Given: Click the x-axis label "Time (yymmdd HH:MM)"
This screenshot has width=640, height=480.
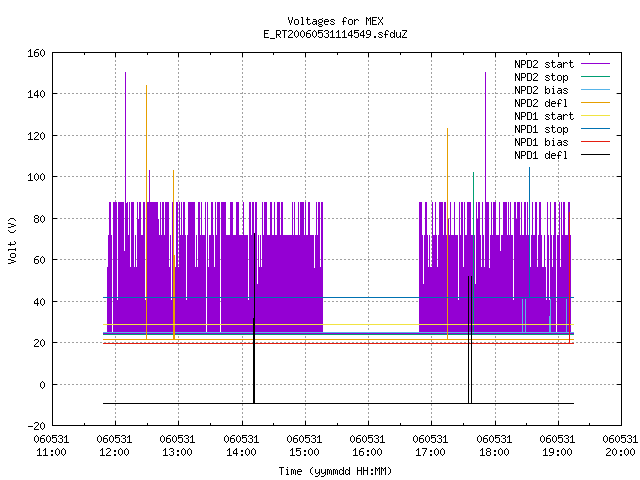Looking at the screenshot, I should coord(335,471).
